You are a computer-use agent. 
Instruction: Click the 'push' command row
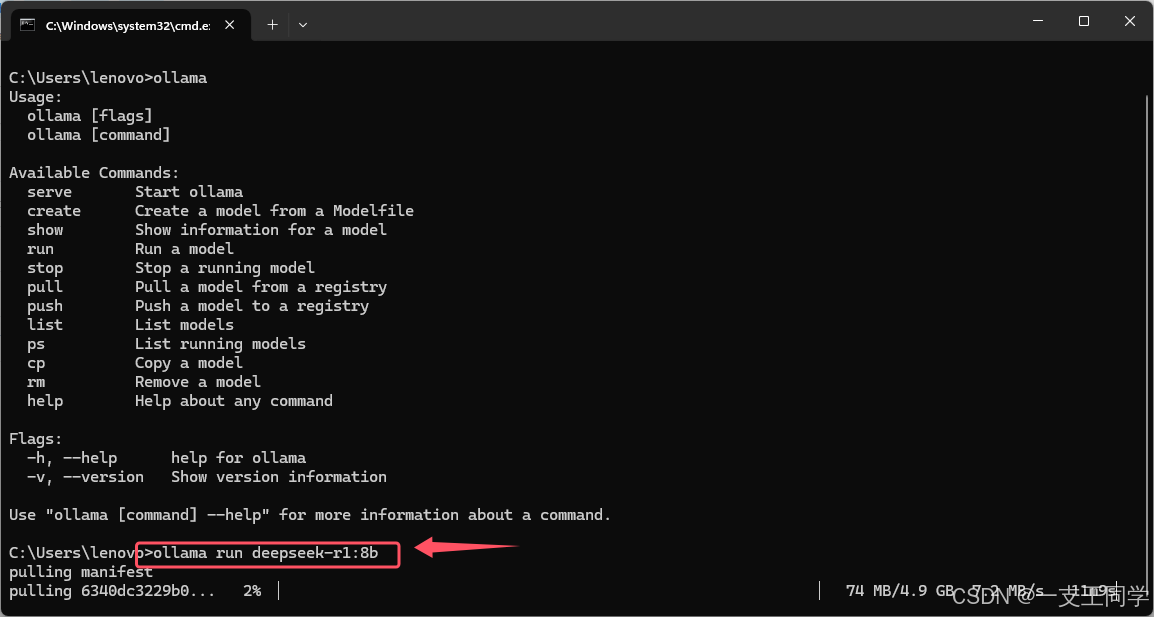198,306
